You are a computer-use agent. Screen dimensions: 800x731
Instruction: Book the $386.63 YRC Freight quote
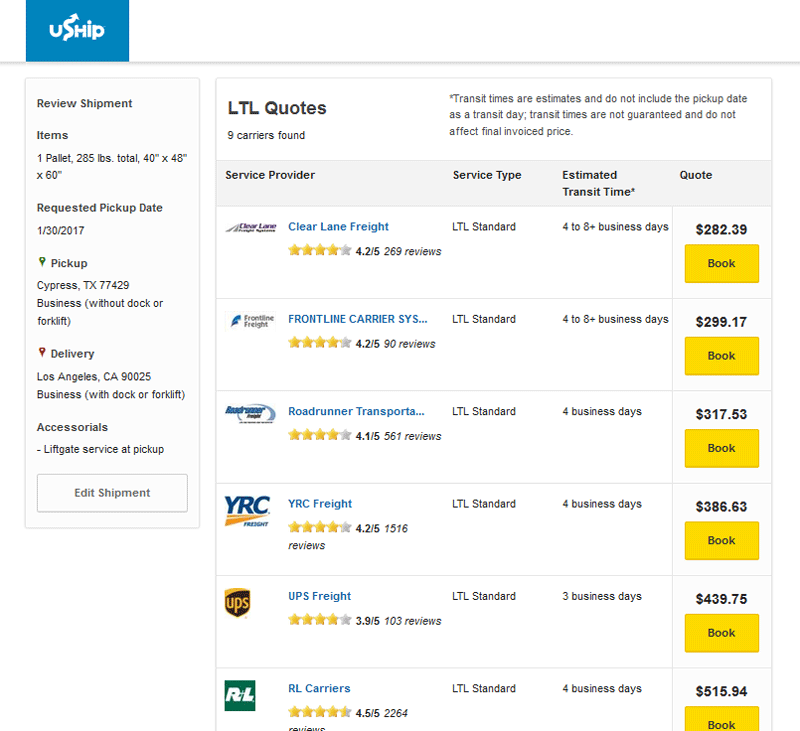(x=721, y=541)
